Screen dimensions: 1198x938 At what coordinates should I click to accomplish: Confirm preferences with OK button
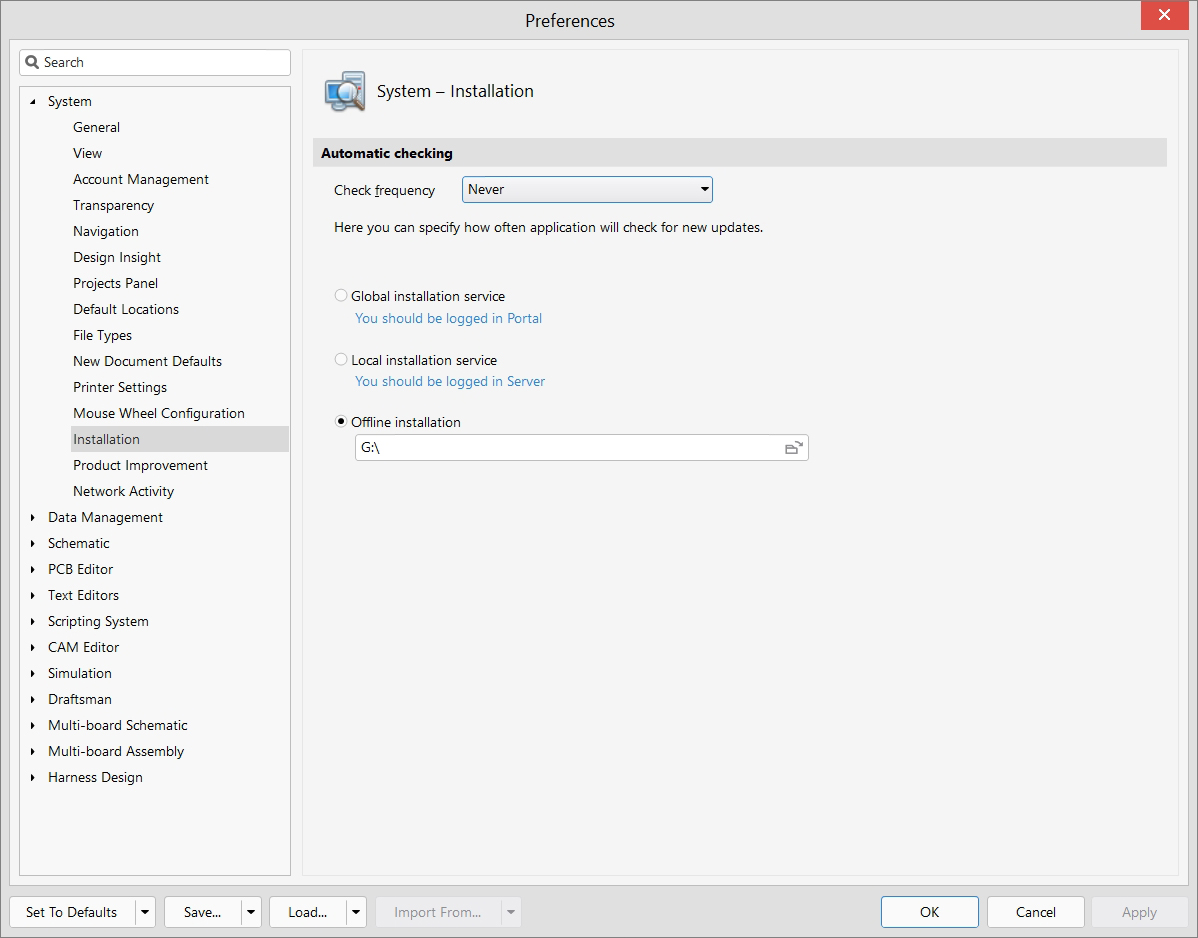(x=929, y=912)
